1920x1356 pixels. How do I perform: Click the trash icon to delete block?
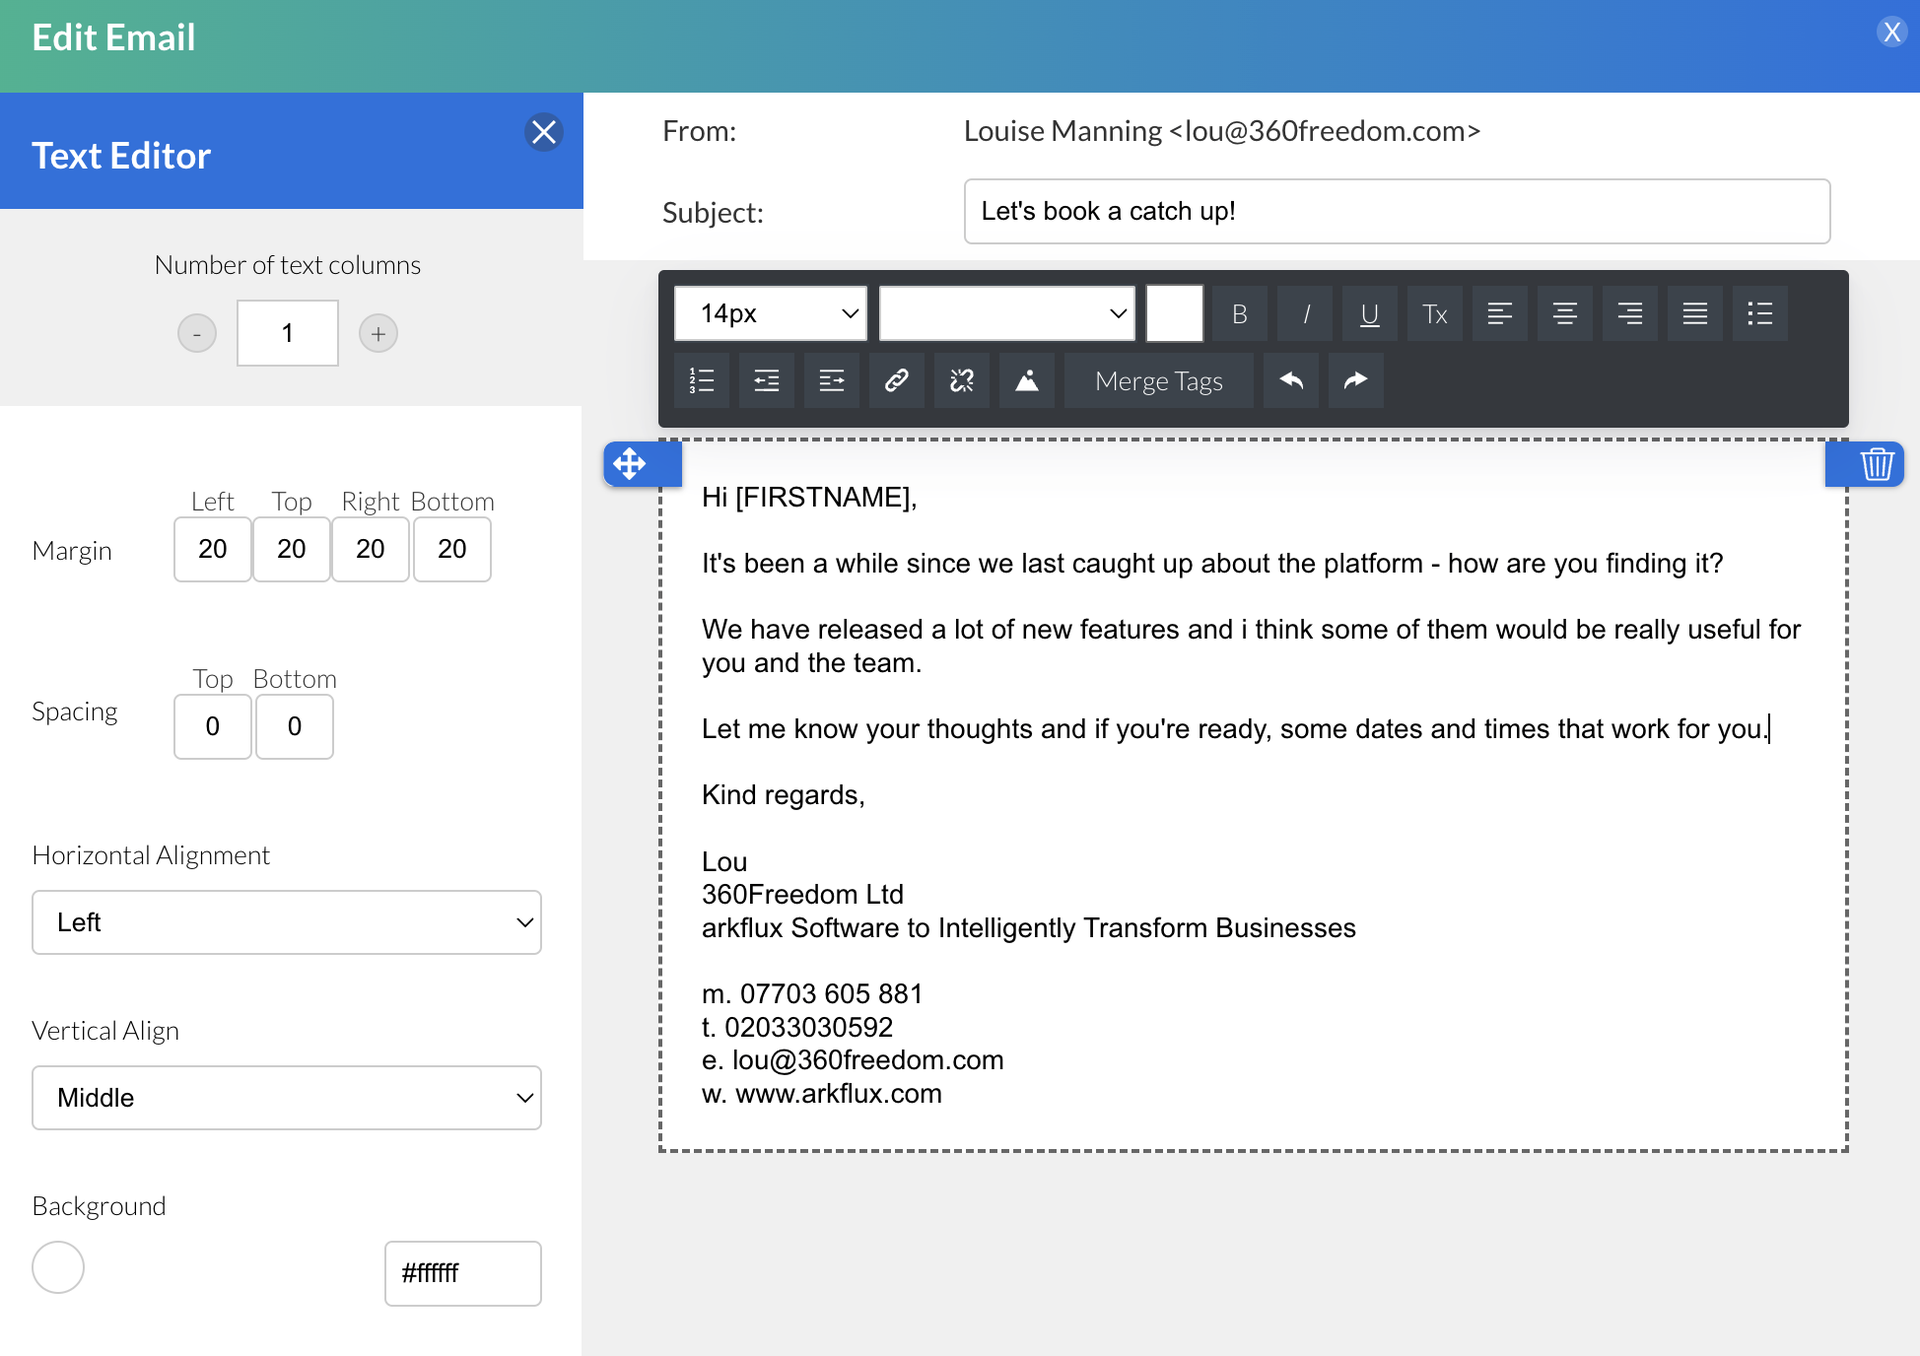pos(1876,464)
